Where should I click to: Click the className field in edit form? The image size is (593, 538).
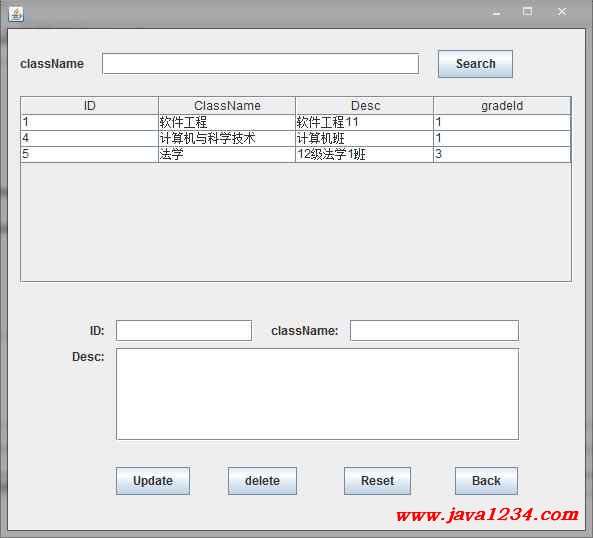434,330
